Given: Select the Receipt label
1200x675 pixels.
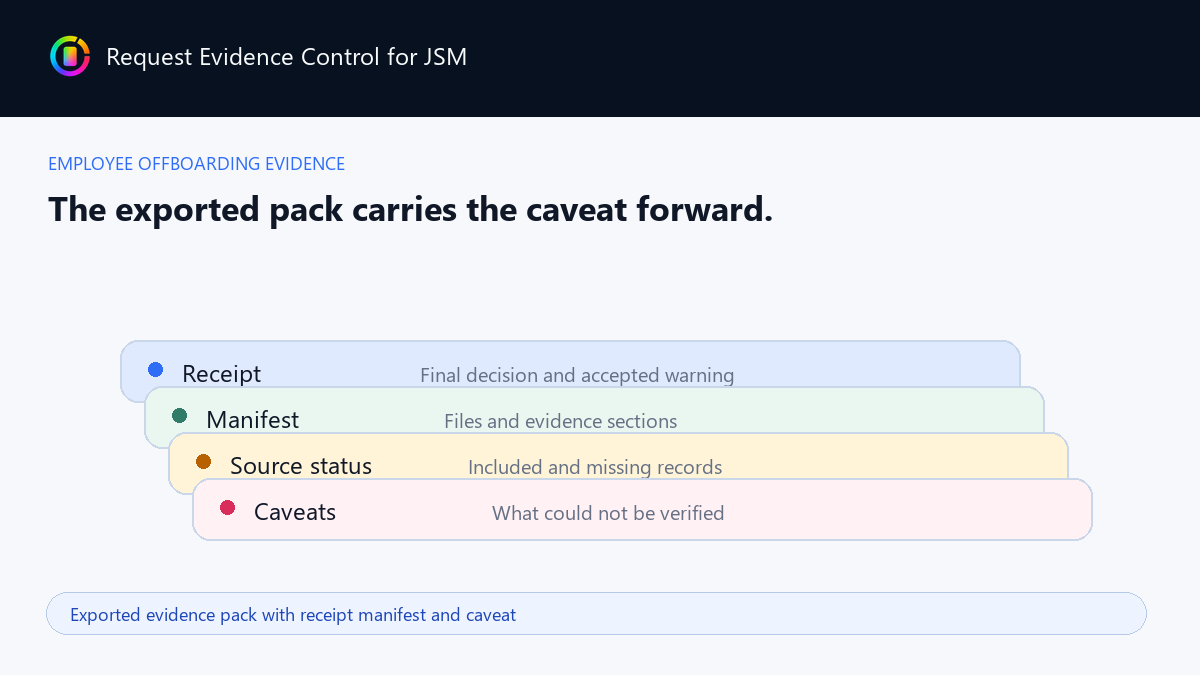Looking at the screenshot, I should 222,374.
